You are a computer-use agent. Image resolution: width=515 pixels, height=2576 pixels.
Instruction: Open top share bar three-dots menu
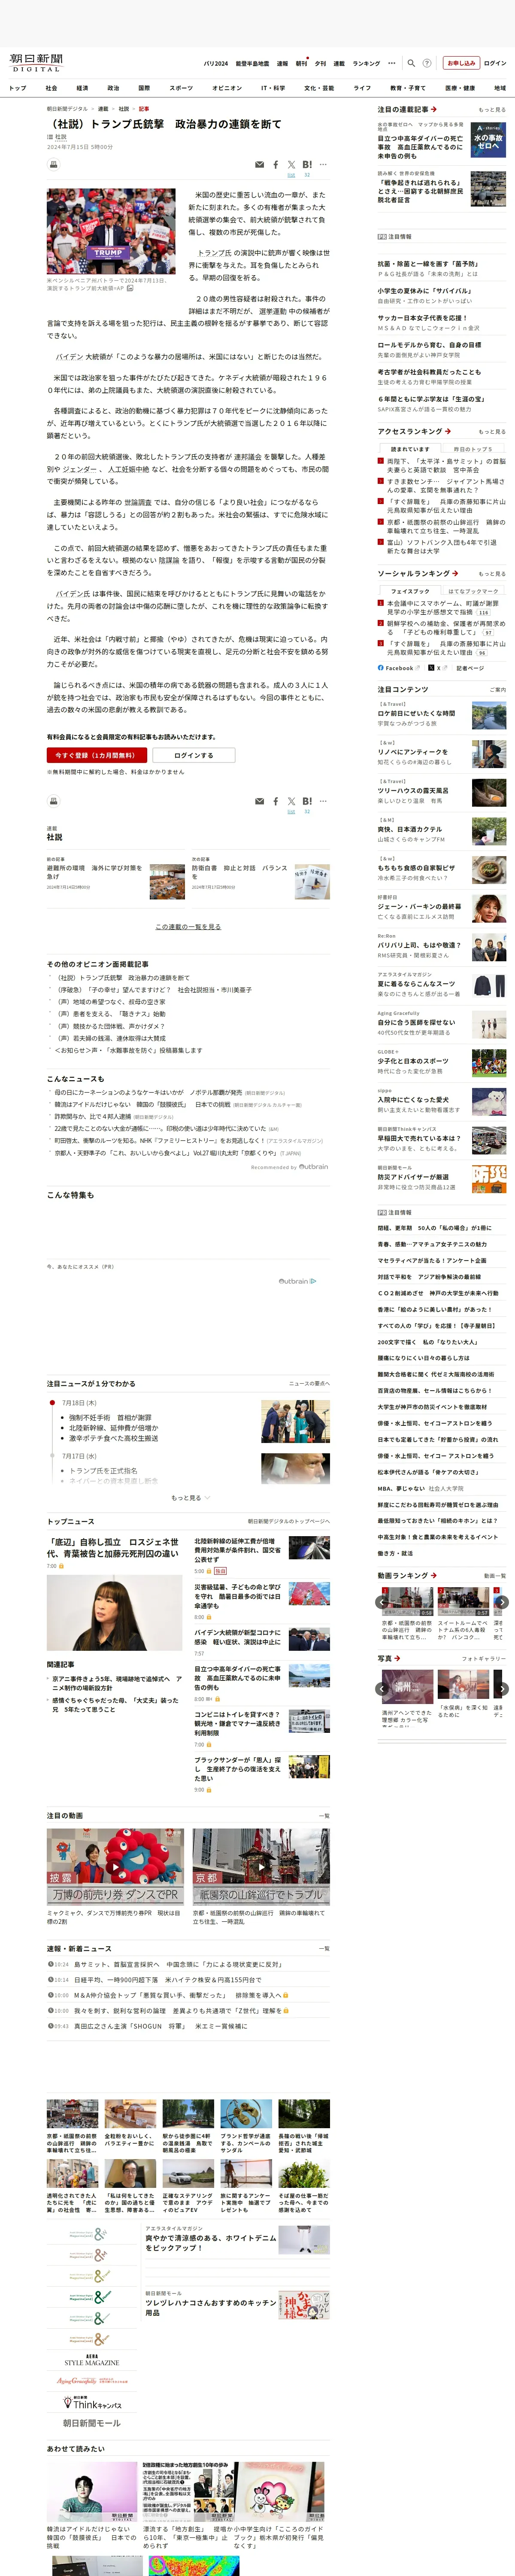(323, 165)
